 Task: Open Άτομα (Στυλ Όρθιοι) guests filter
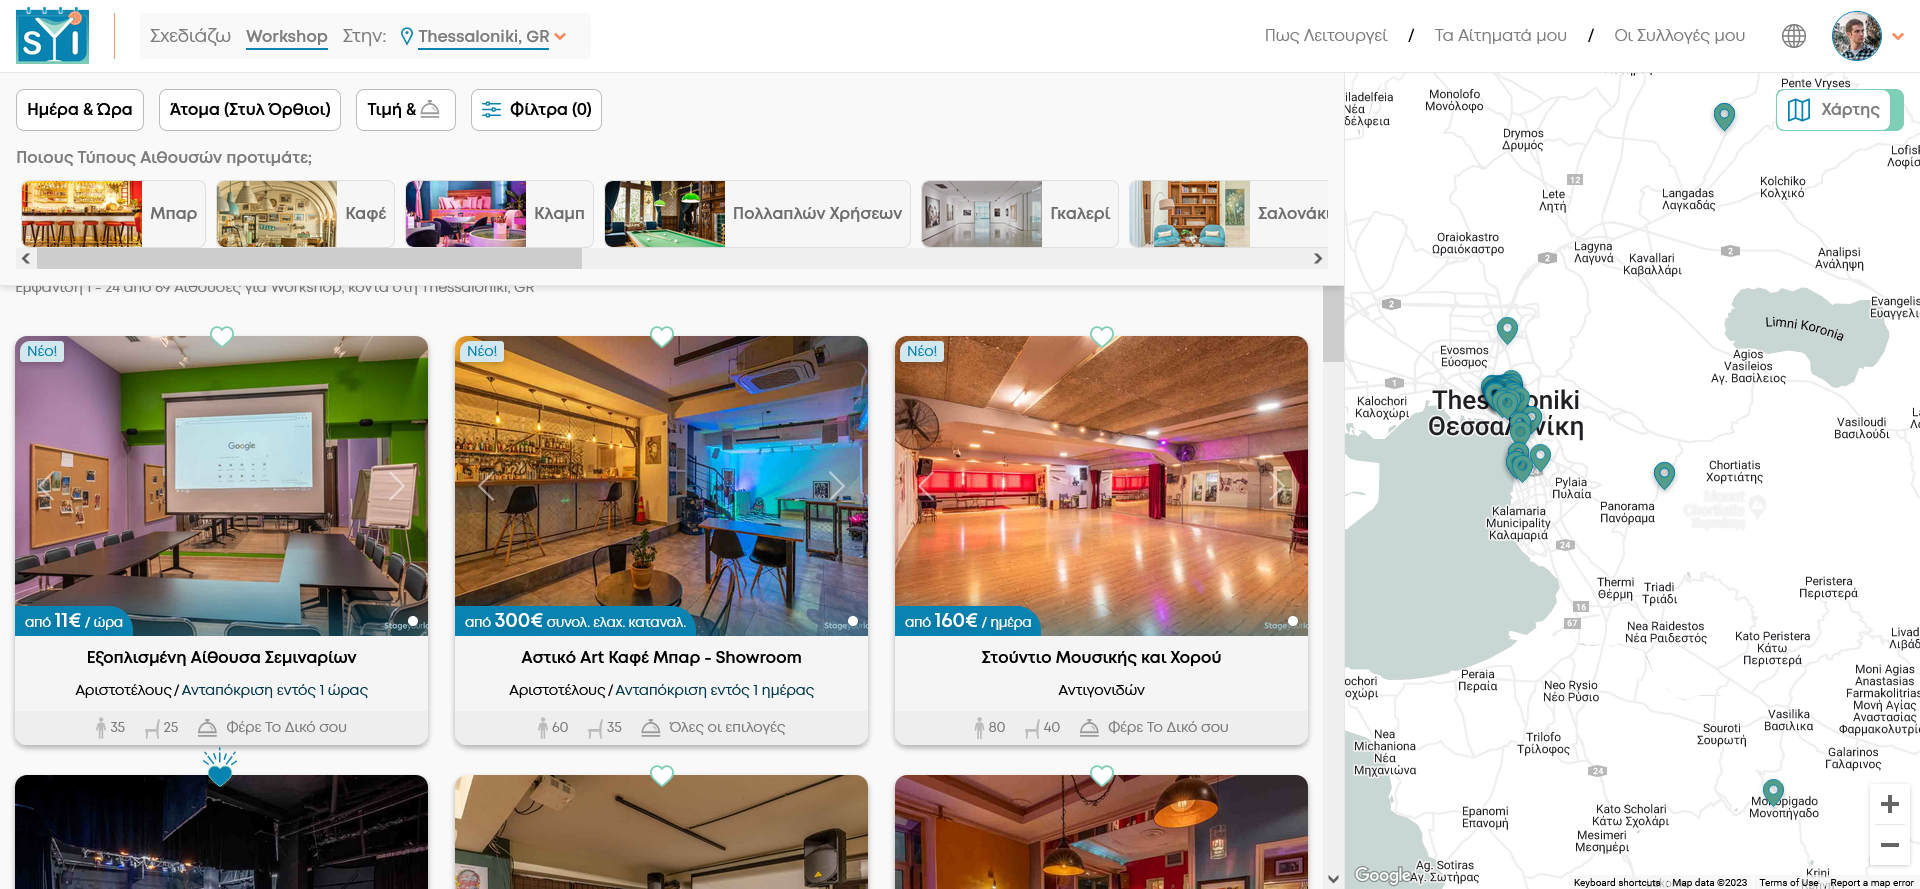250,110
